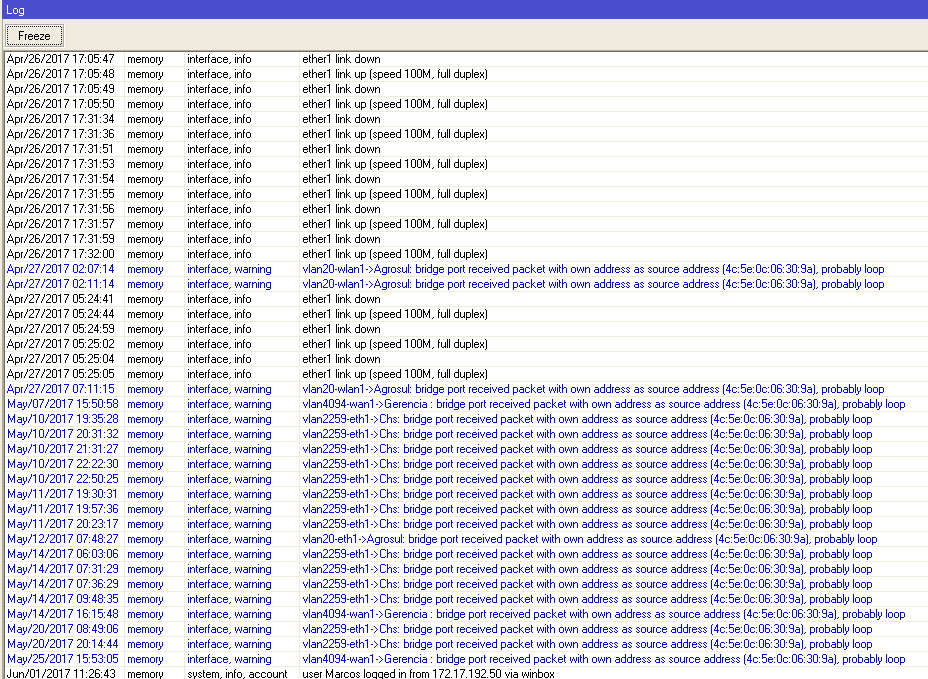The height and width of the screenshot is (679, 928).
Task: Select log row timestamped Apr/27/2017 05:24:44
Action: point(466,314)
